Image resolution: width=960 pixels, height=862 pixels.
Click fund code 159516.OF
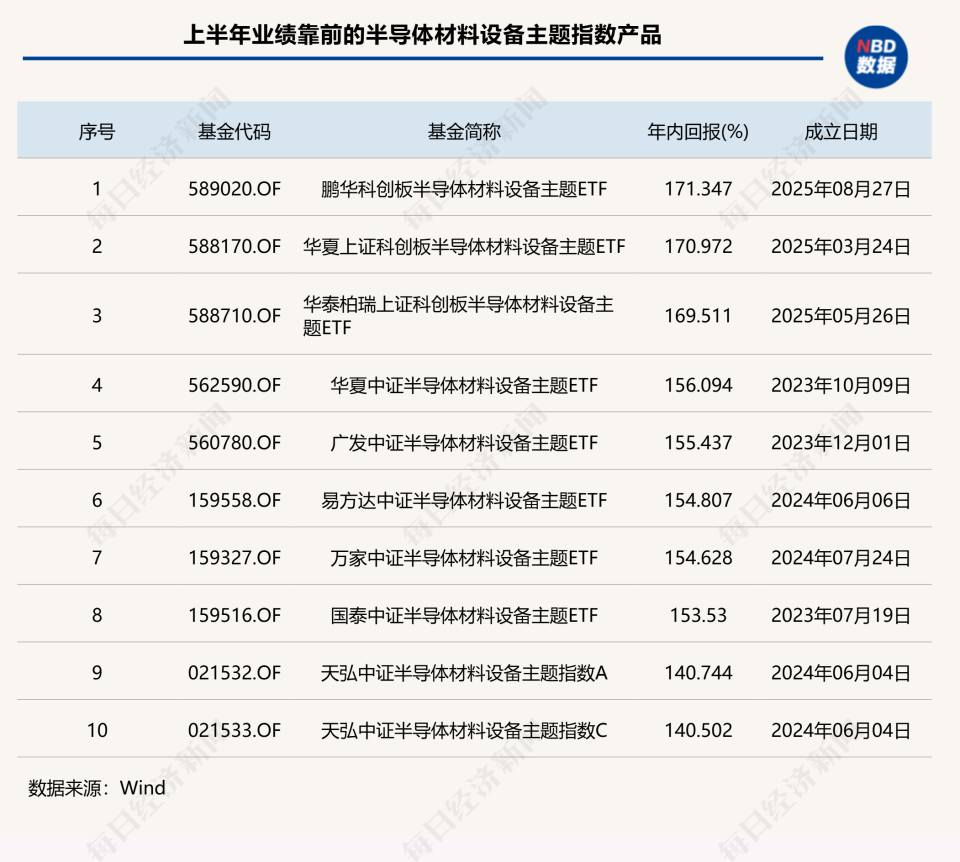tap(234, 615)
